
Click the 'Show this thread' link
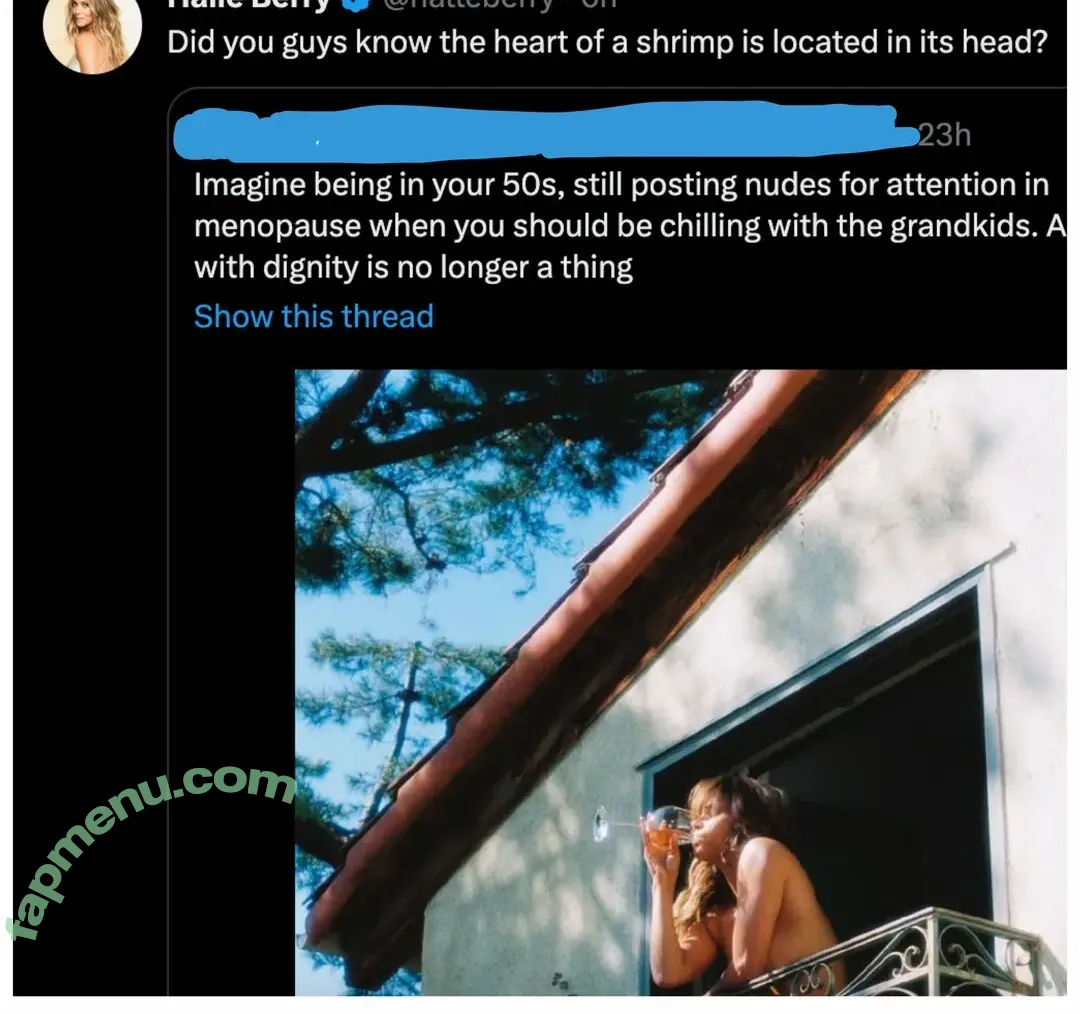tap(314, 317)
